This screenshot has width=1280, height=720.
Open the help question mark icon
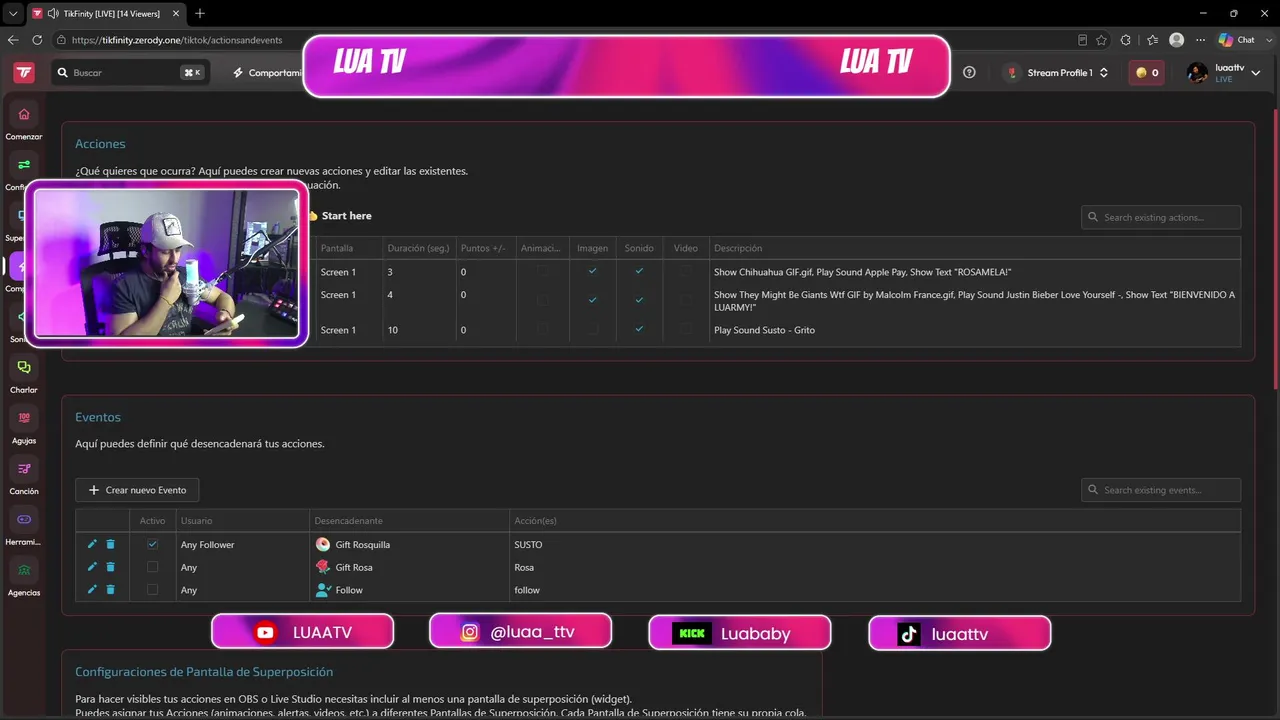click(x=969, y=73)
